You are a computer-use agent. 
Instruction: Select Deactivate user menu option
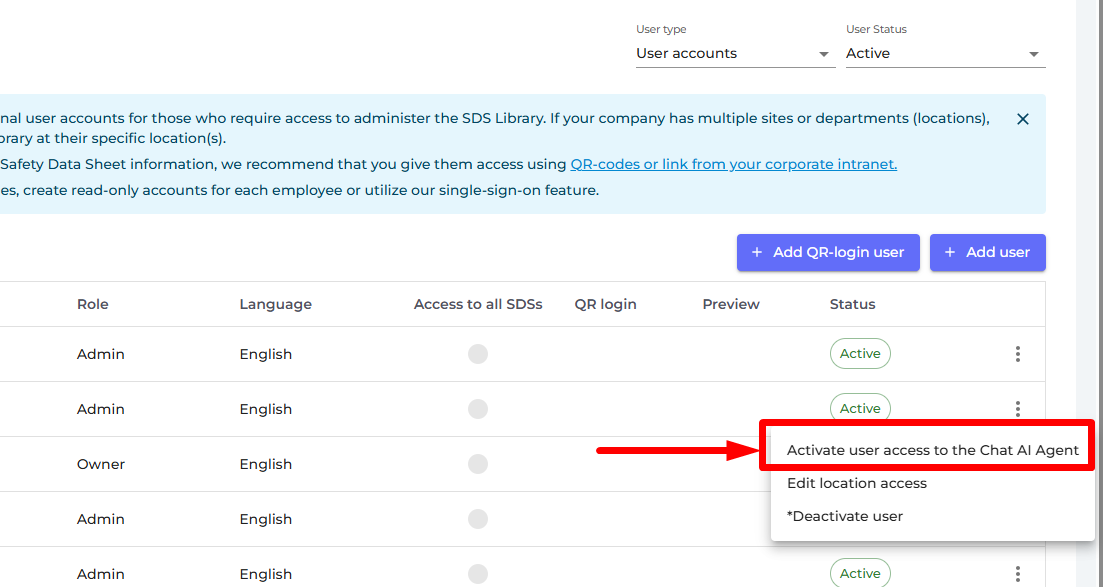click(845, 516)
